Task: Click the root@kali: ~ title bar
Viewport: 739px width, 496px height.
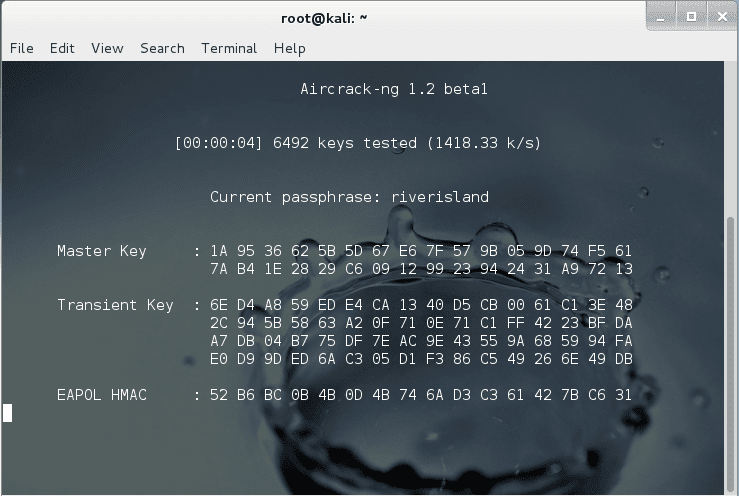Action: [324, 18]
